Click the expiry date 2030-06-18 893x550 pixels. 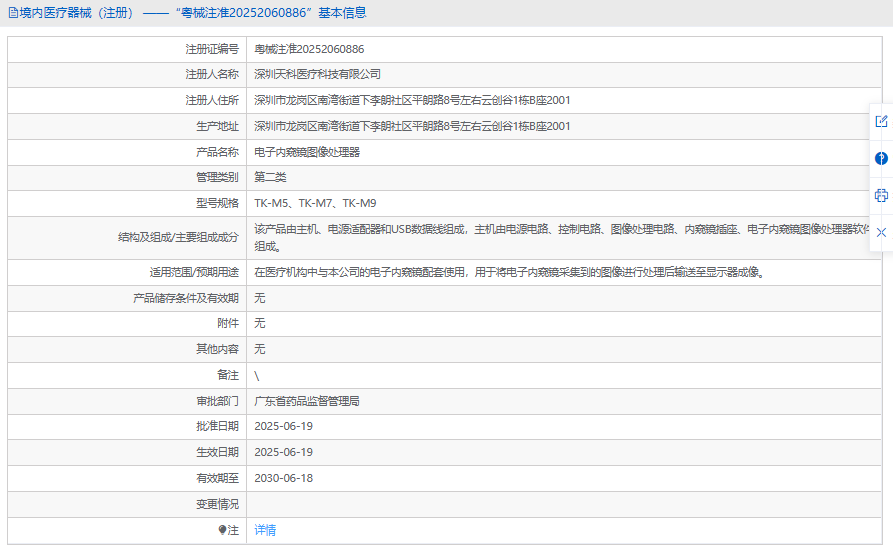(283, 478)
